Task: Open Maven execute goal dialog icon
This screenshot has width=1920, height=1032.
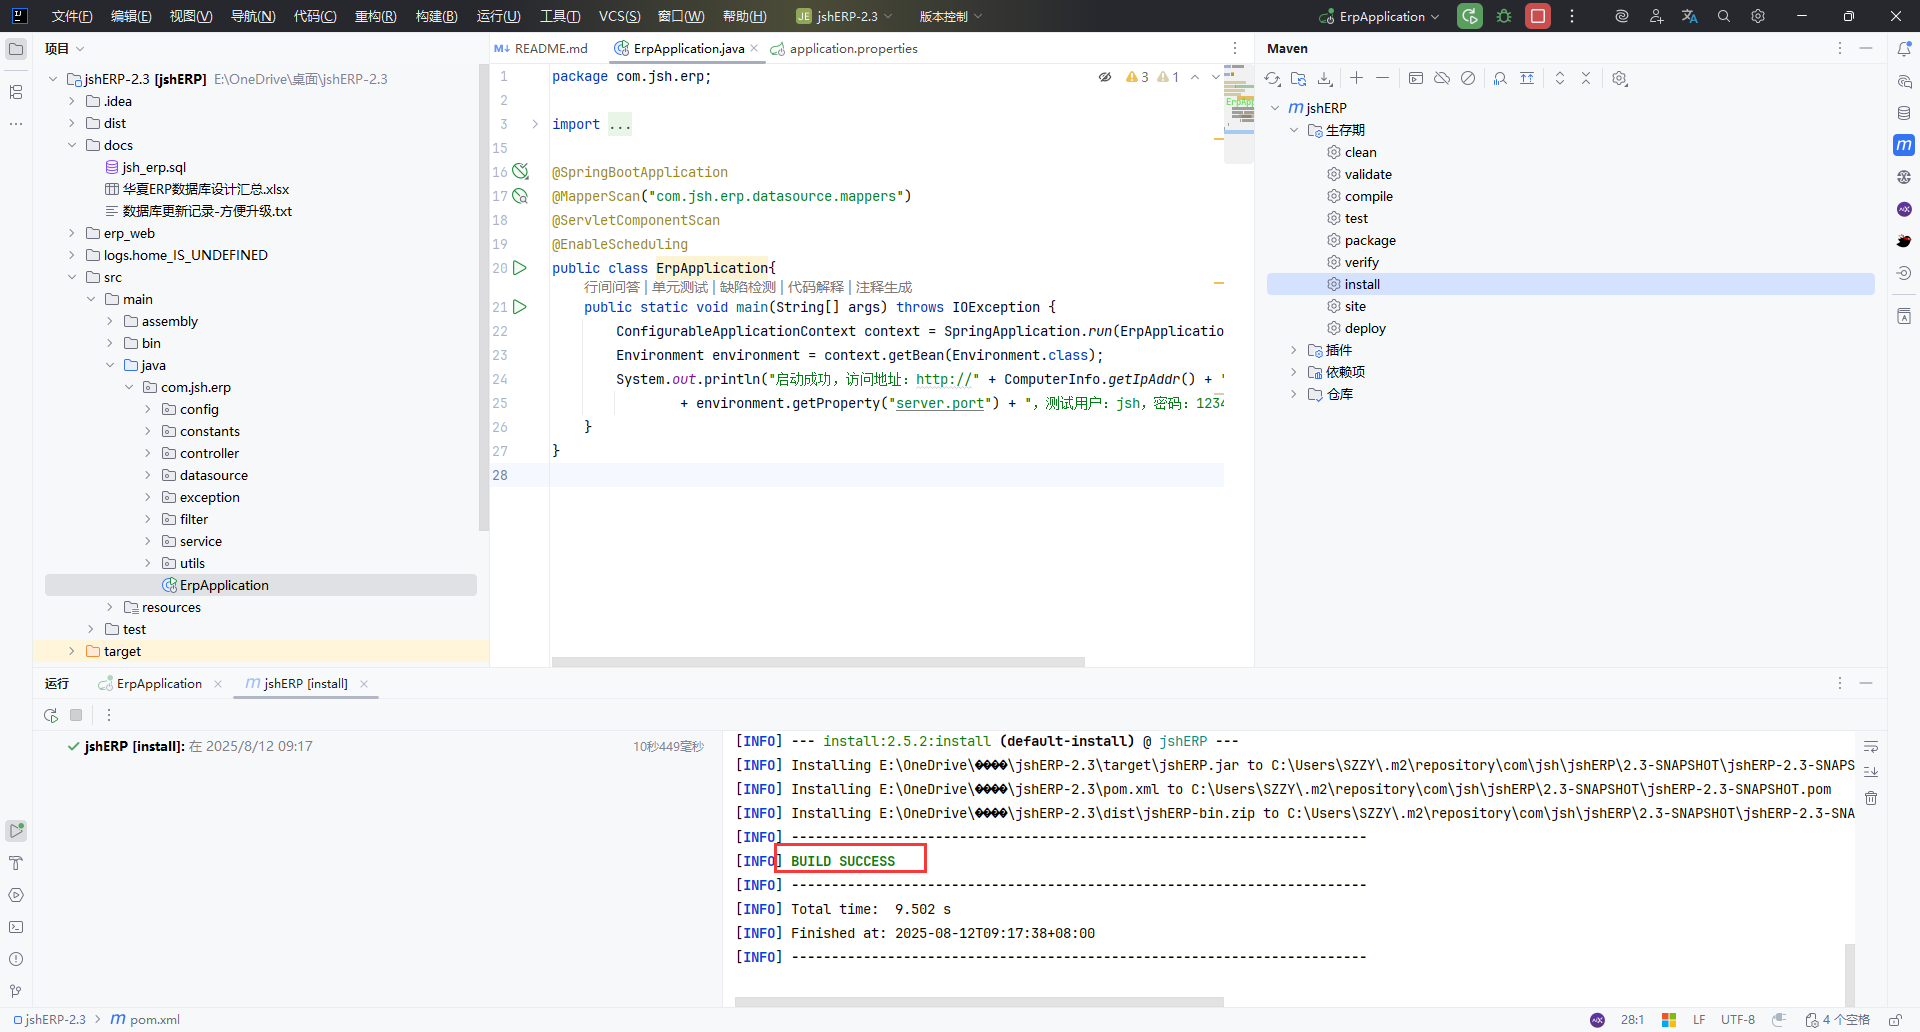Action: click(x=1416, y=79)
